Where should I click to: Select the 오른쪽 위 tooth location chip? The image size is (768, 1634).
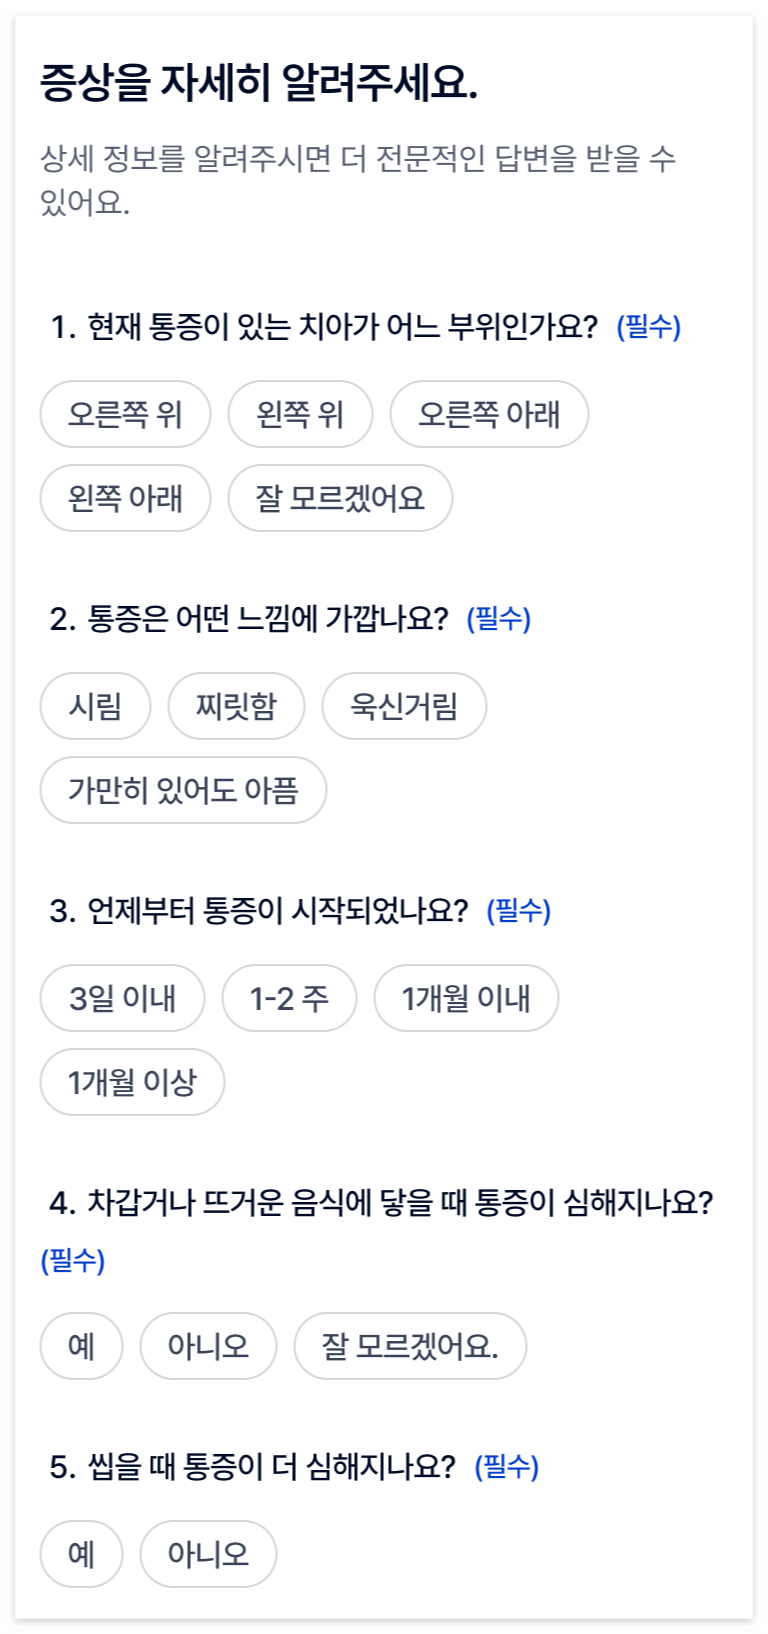coord(125,414)
